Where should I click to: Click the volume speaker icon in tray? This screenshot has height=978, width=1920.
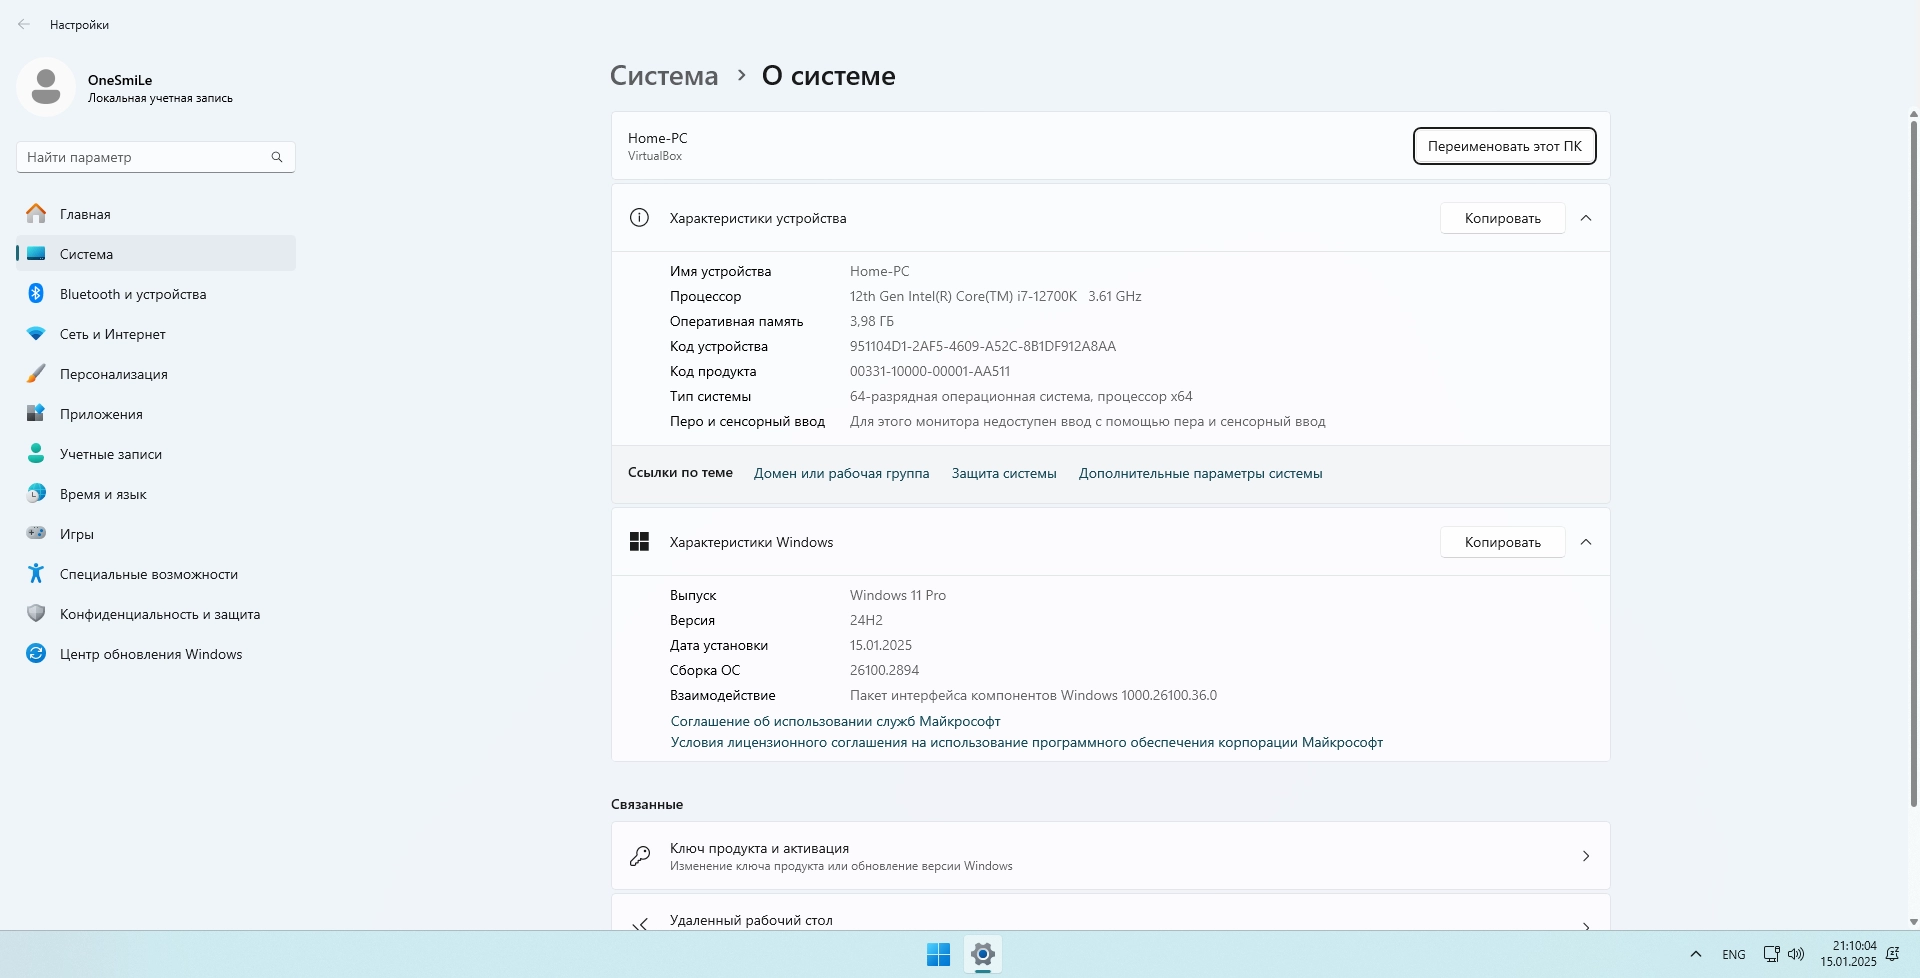(x=1796, y=954)
